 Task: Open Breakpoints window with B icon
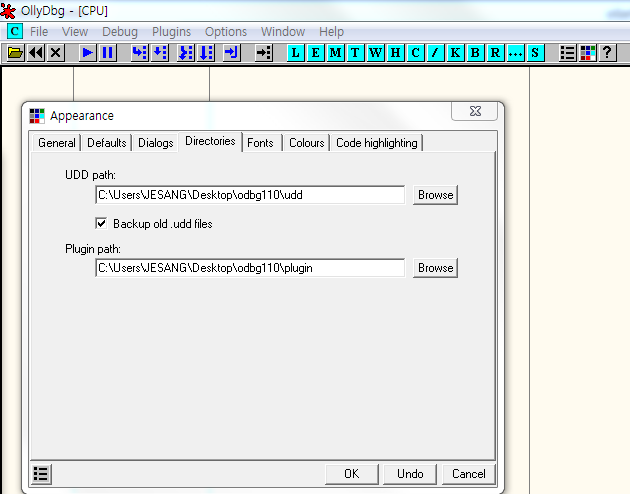475,53
